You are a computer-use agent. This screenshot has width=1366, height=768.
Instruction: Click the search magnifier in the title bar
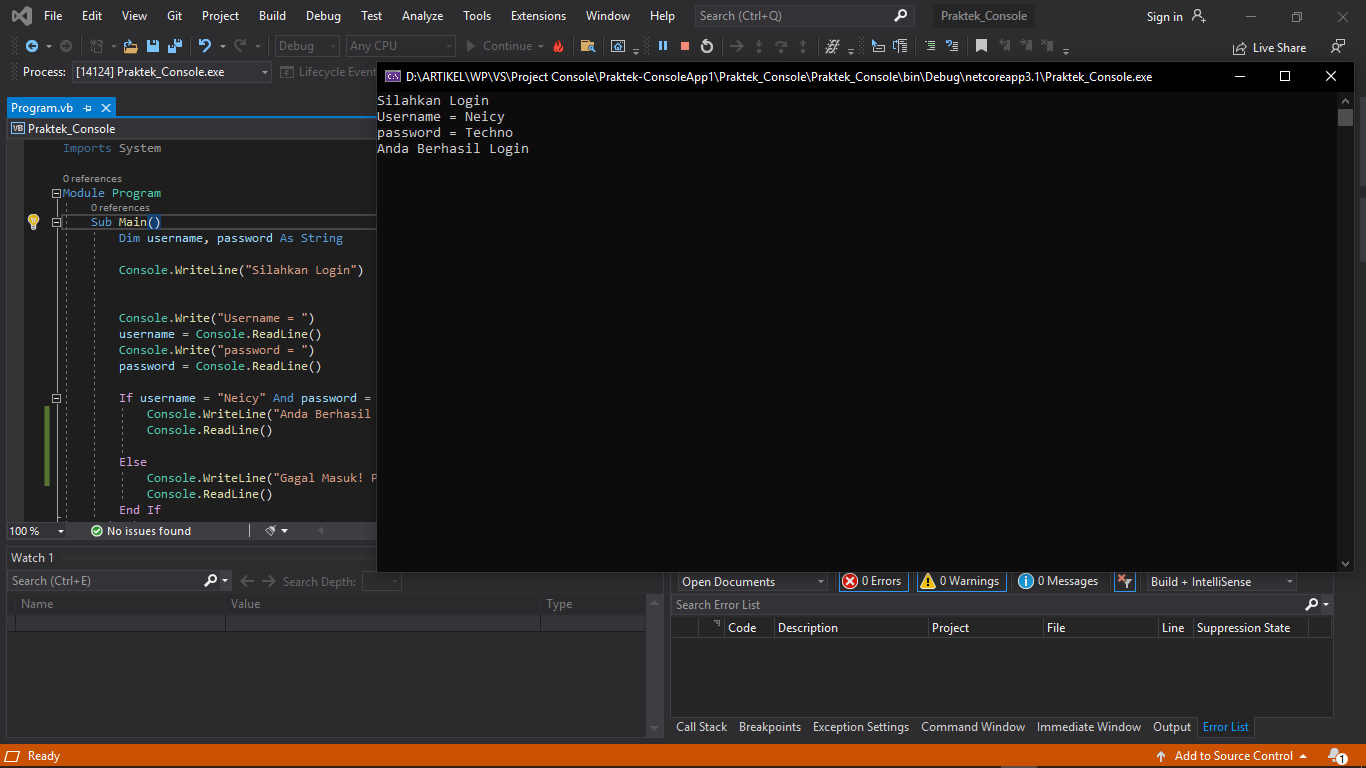(900, 16)
